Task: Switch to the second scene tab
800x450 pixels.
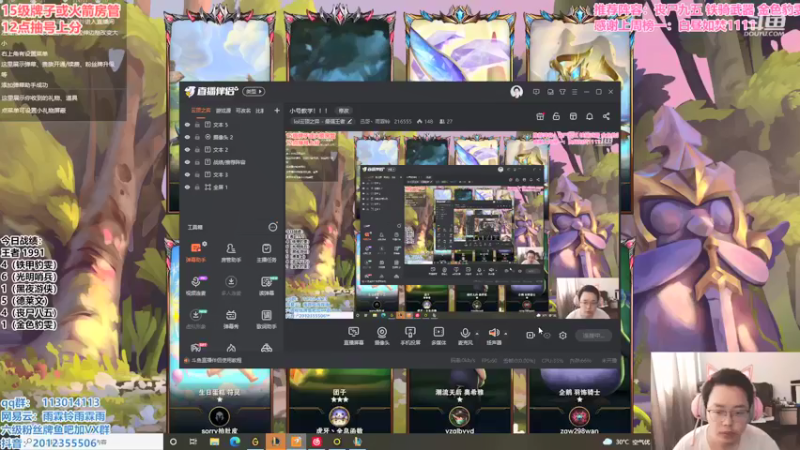Action: [223, 110]
